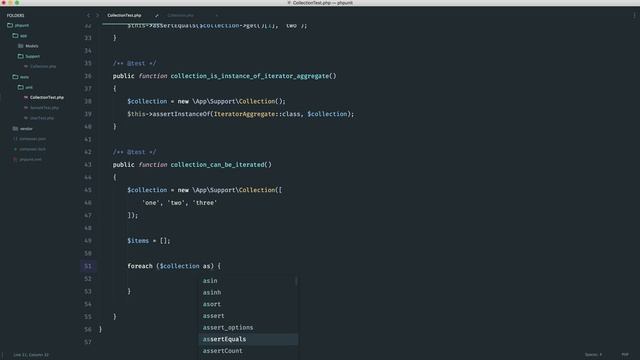Choose asort from autocomplete list
This screenshot has height=360, width=640.
(x=248, y=304)
